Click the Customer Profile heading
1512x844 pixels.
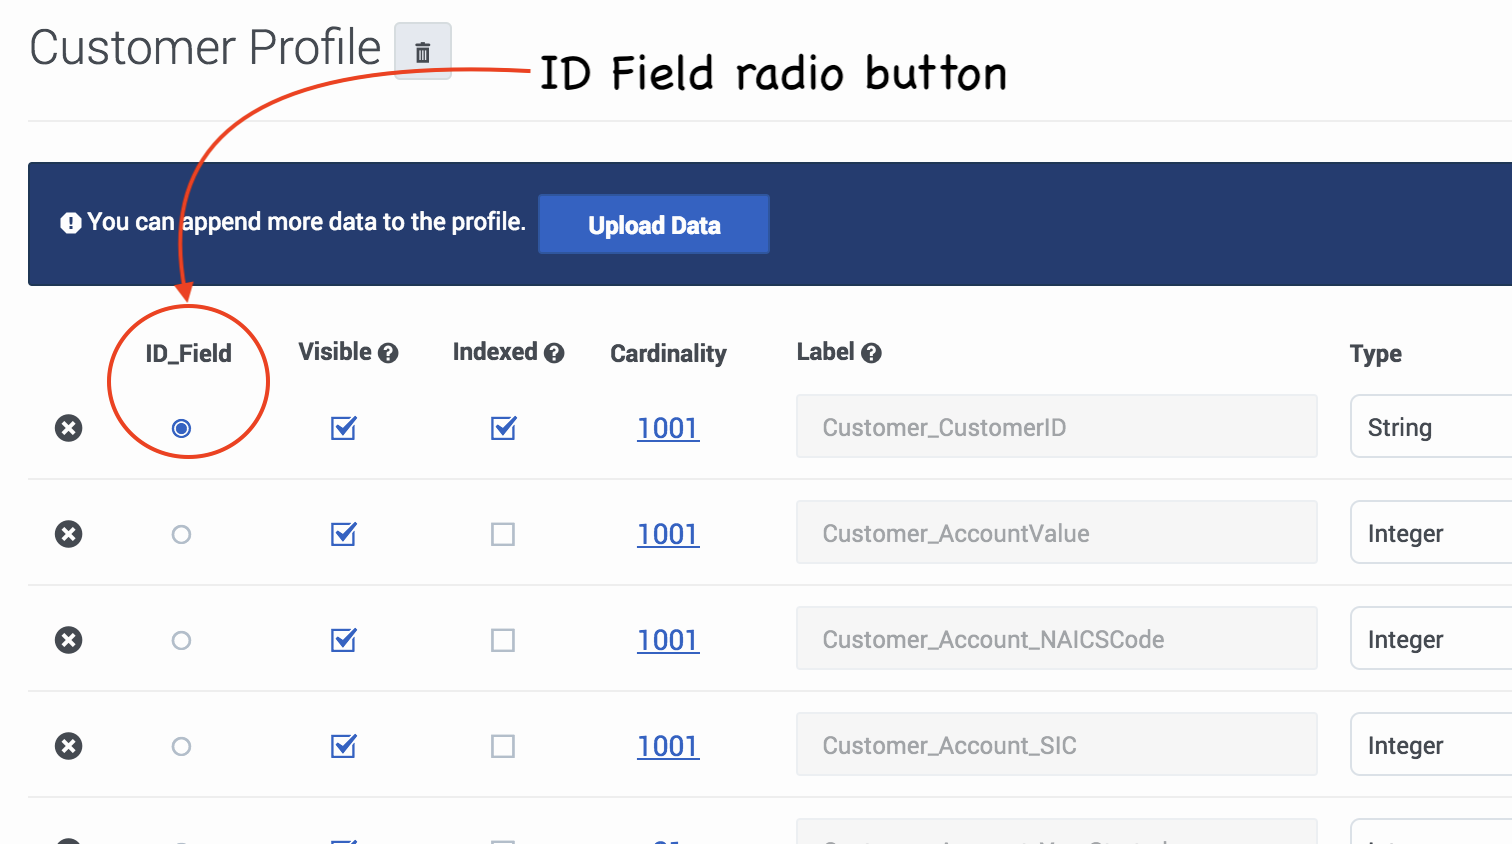click(x=205, y=47)
